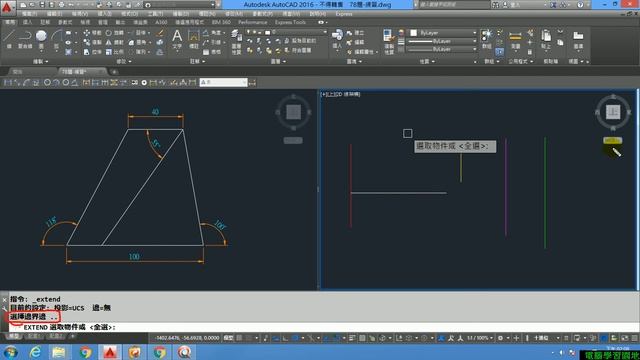Click the Copy tool in Modify panel
The width and height of the screenshot is (640, 360).
(93, 42)
